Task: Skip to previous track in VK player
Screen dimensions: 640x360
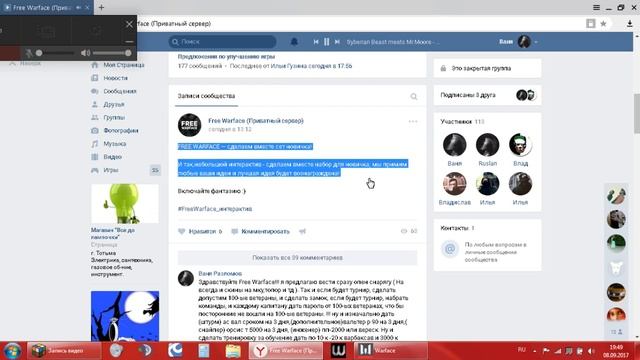Action: coord(316,42)
